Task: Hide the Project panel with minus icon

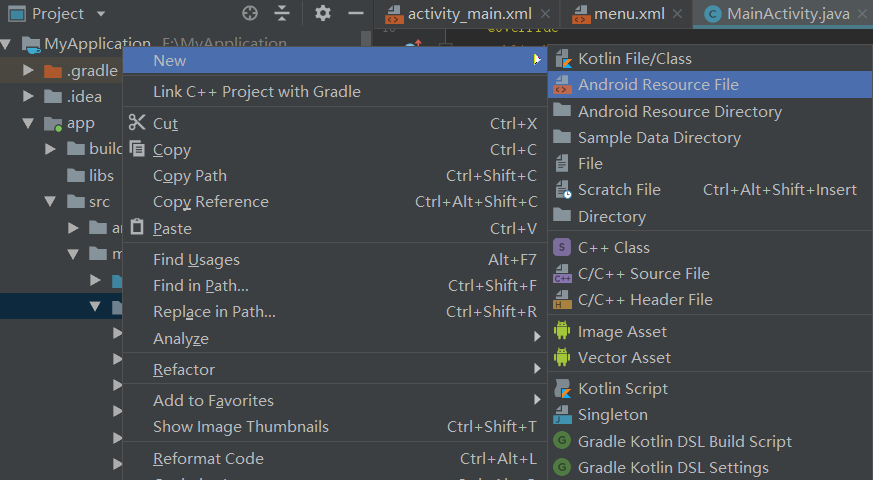Action: [x=356, y=13]
